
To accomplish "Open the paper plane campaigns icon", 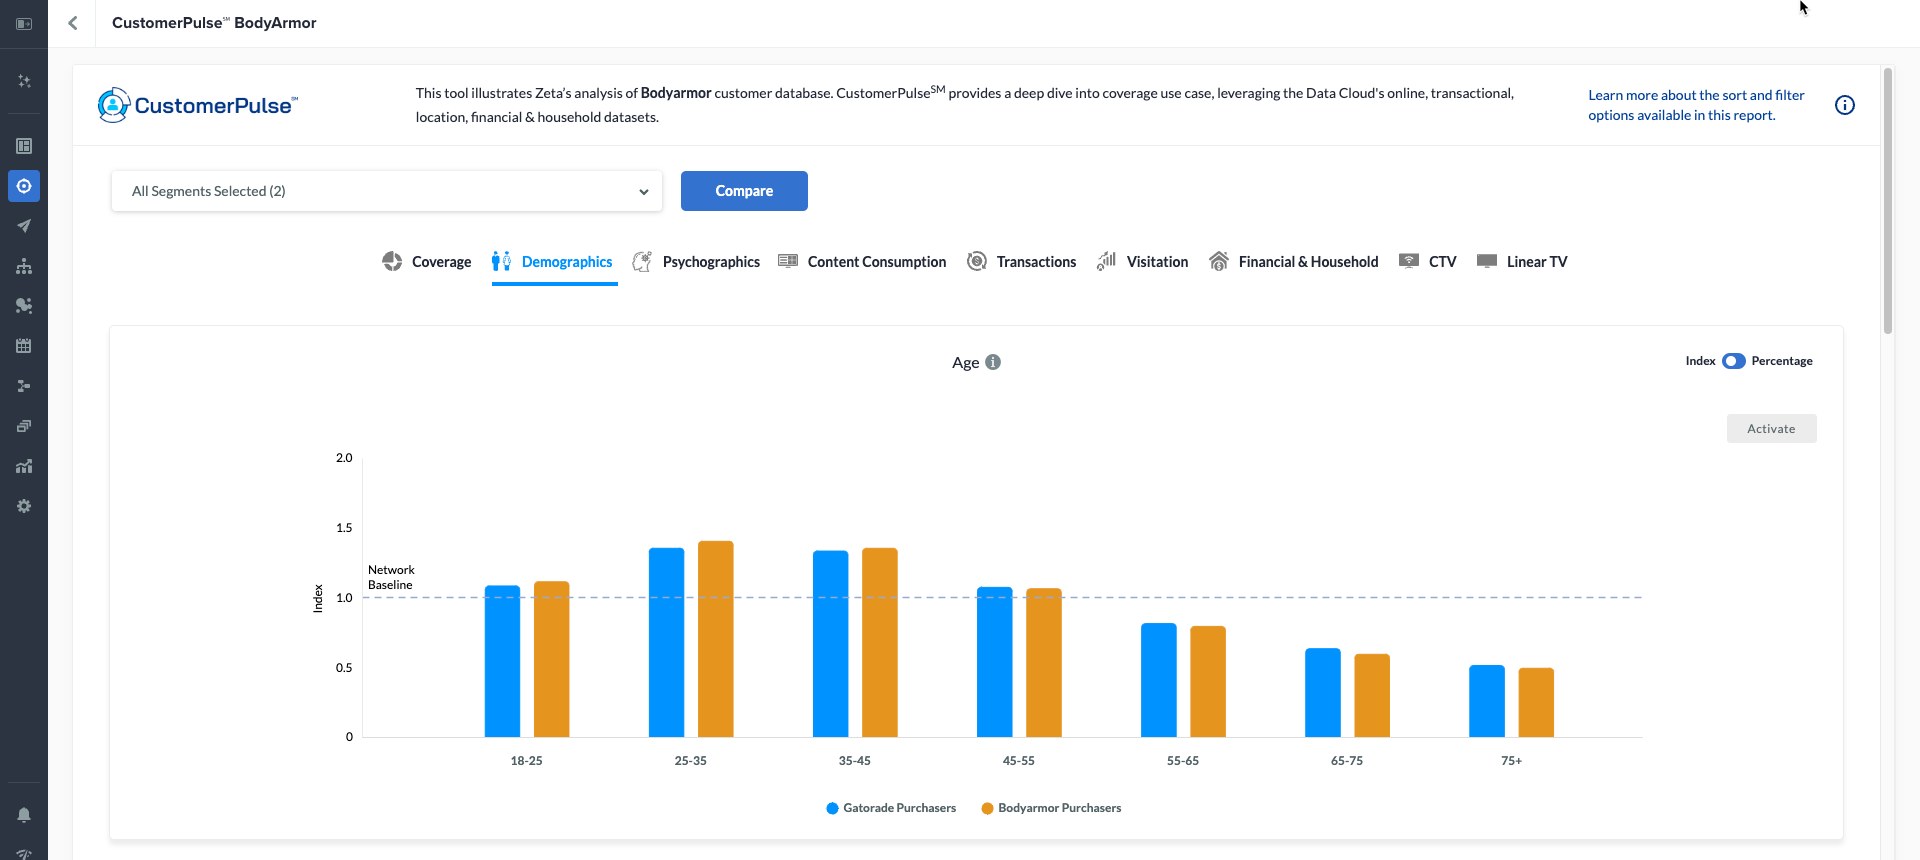I will (24, 226).
